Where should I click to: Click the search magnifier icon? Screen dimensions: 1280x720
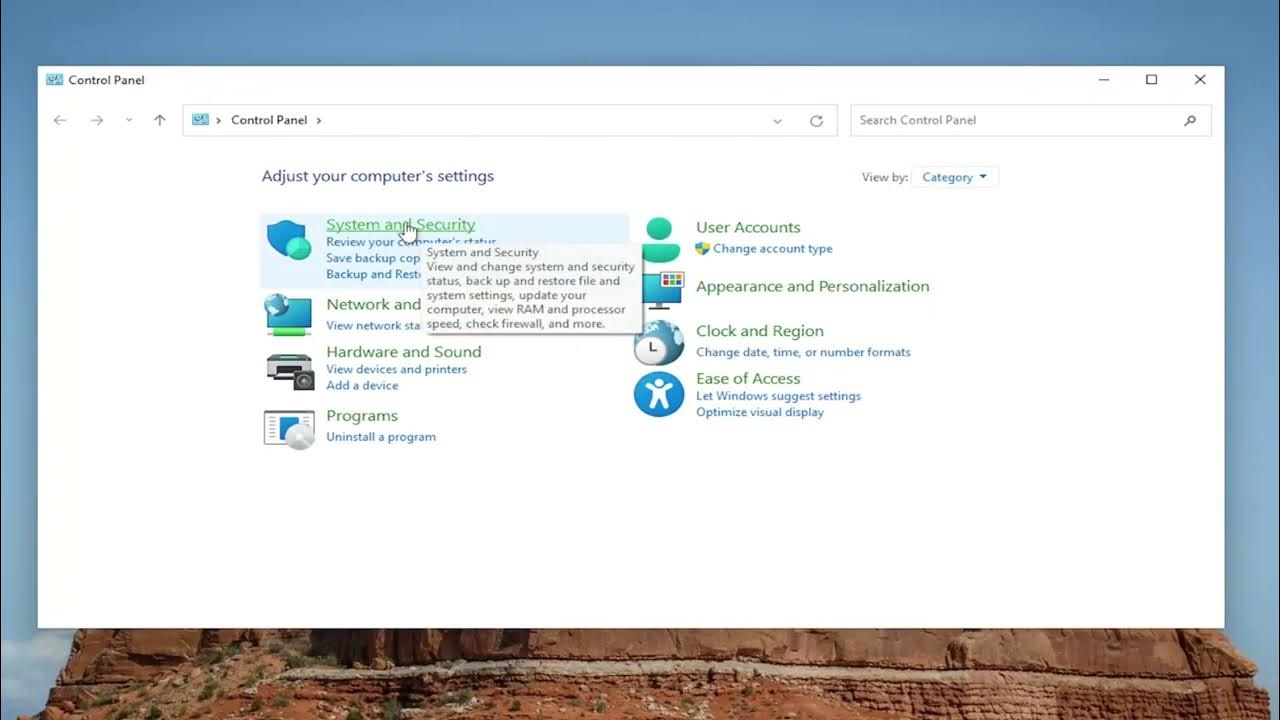1190,120
